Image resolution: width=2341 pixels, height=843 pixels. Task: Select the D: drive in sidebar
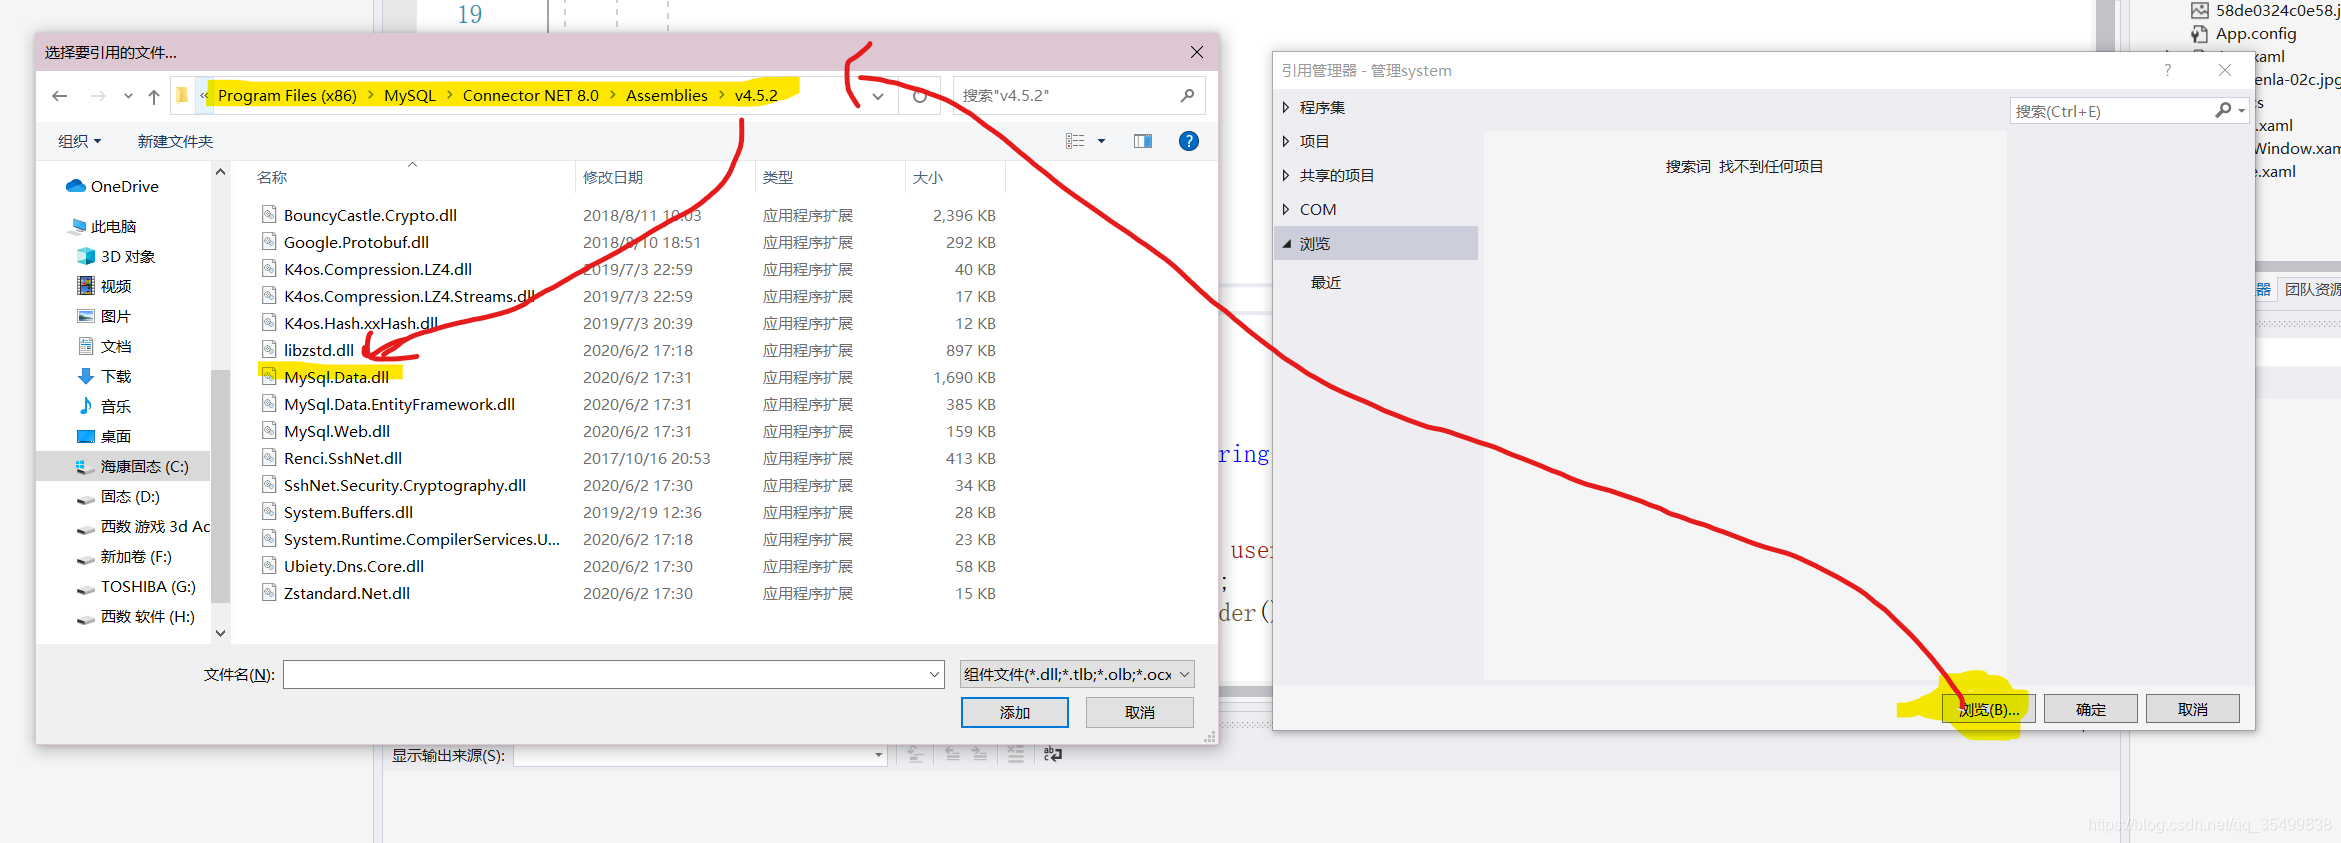(118, 496)
